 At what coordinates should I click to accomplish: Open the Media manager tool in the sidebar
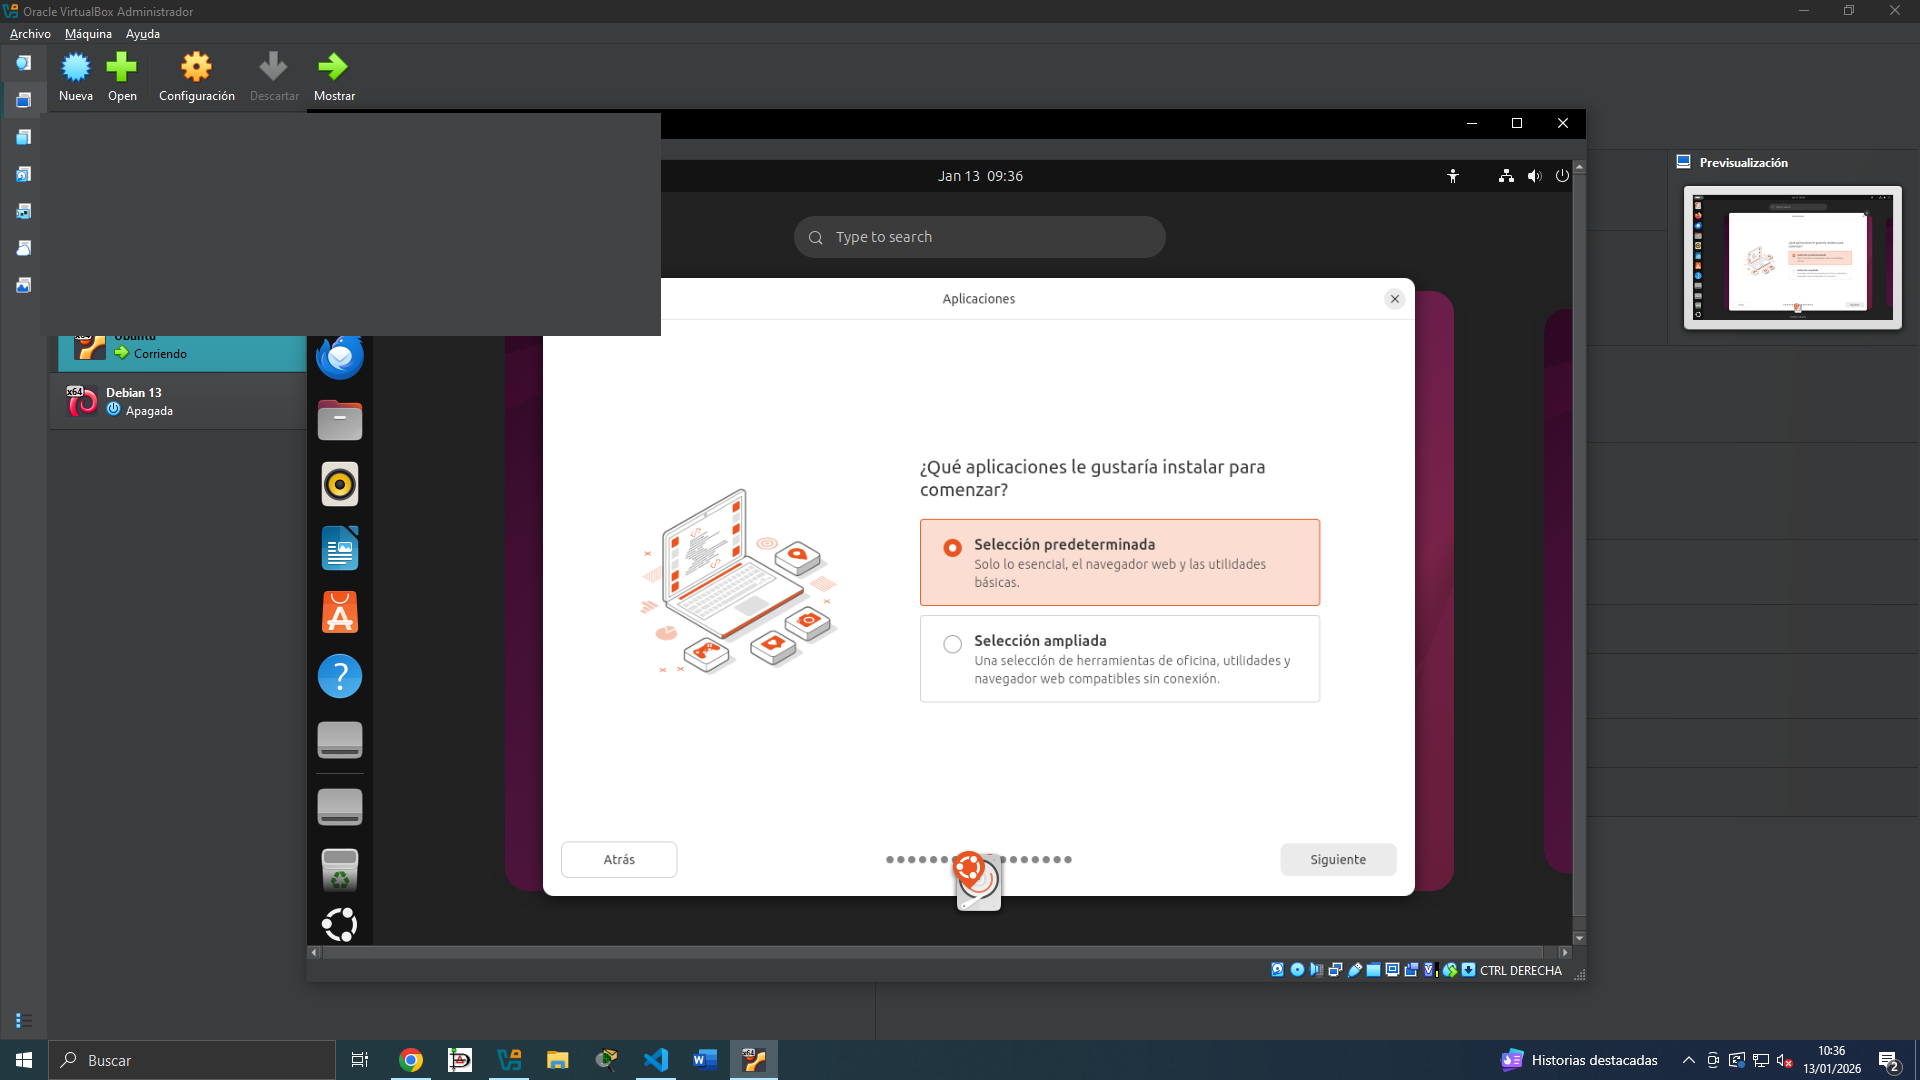23,174
